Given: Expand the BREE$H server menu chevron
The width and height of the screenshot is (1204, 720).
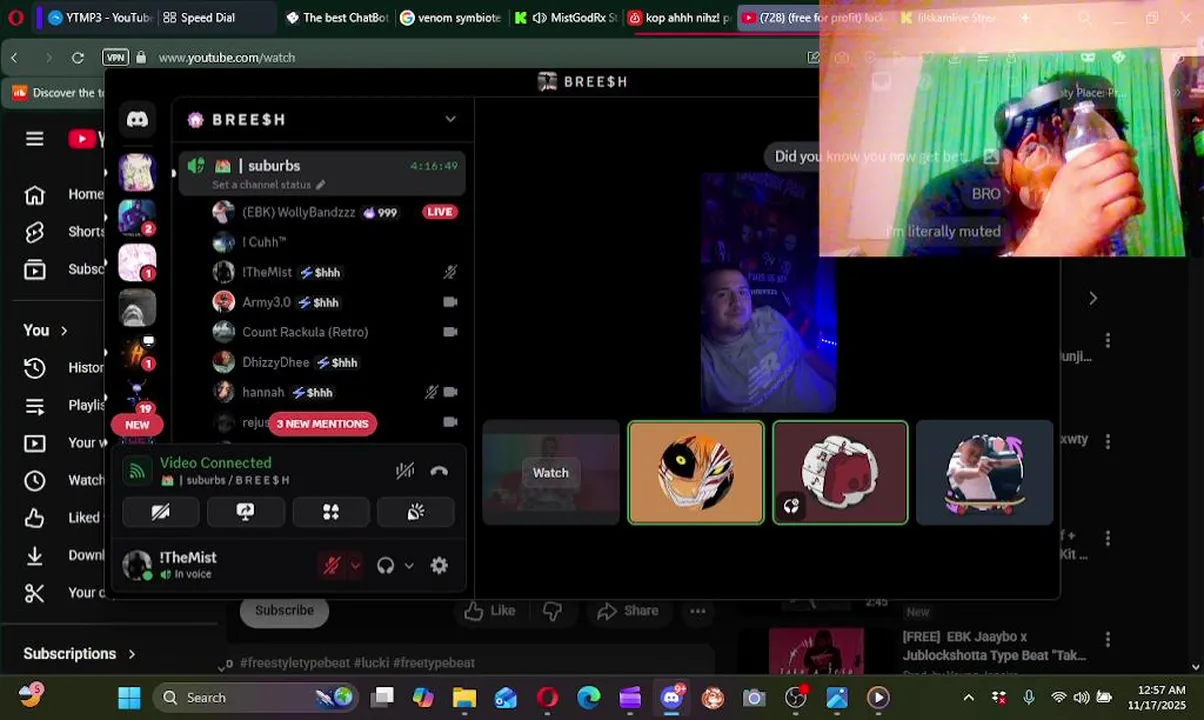Looking at the screenshot, I should 450,119.
